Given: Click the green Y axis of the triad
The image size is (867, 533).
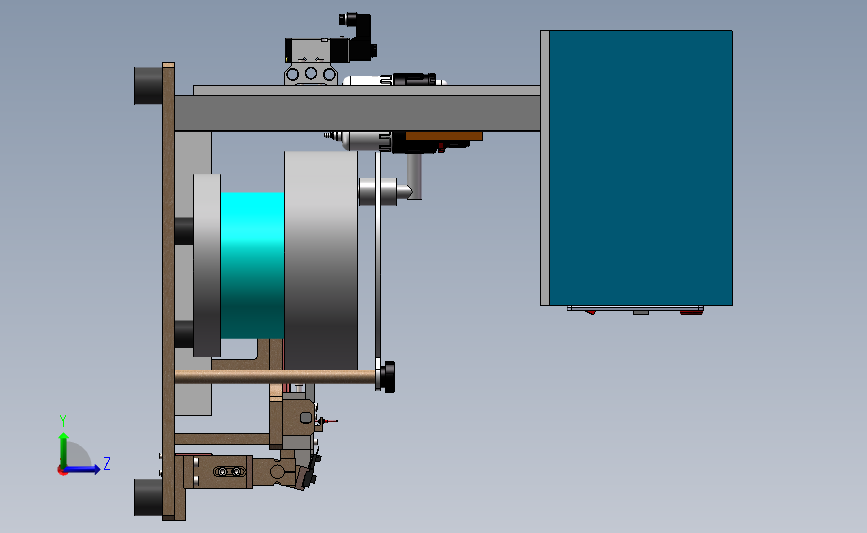Looking at the screenshot, I should (x=64, y=450).
